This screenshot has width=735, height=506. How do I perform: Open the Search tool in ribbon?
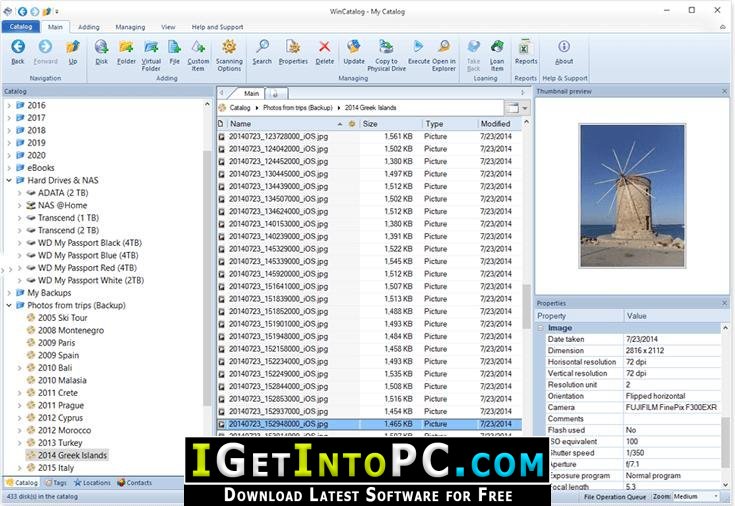pos(262,46)
